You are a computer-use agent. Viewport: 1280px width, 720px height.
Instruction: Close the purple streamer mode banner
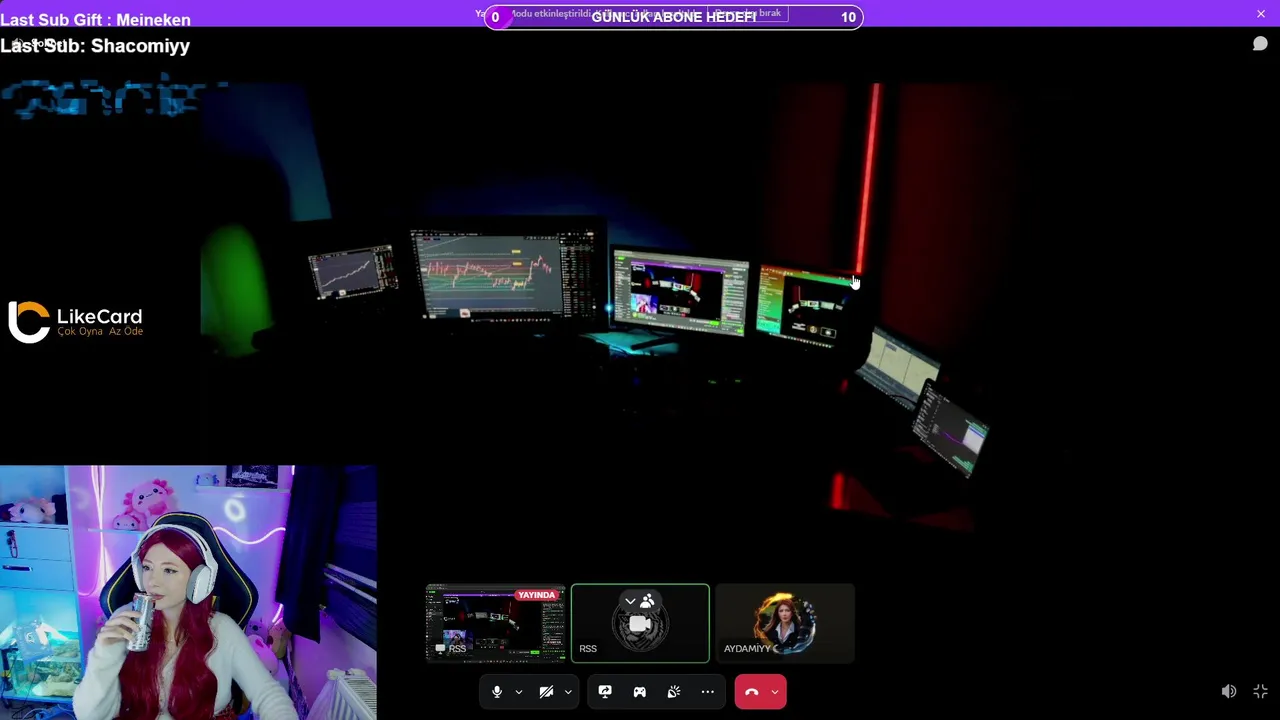[x=1261, y=14]
